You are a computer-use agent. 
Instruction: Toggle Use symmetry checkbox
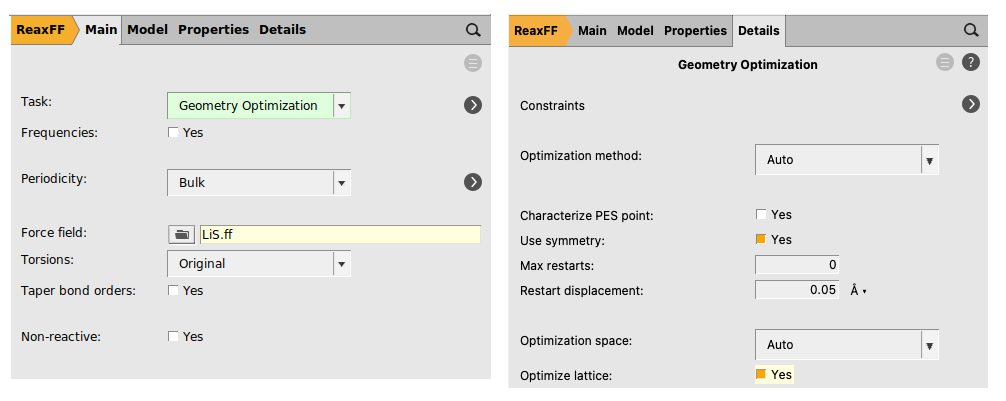coord(761,239)
